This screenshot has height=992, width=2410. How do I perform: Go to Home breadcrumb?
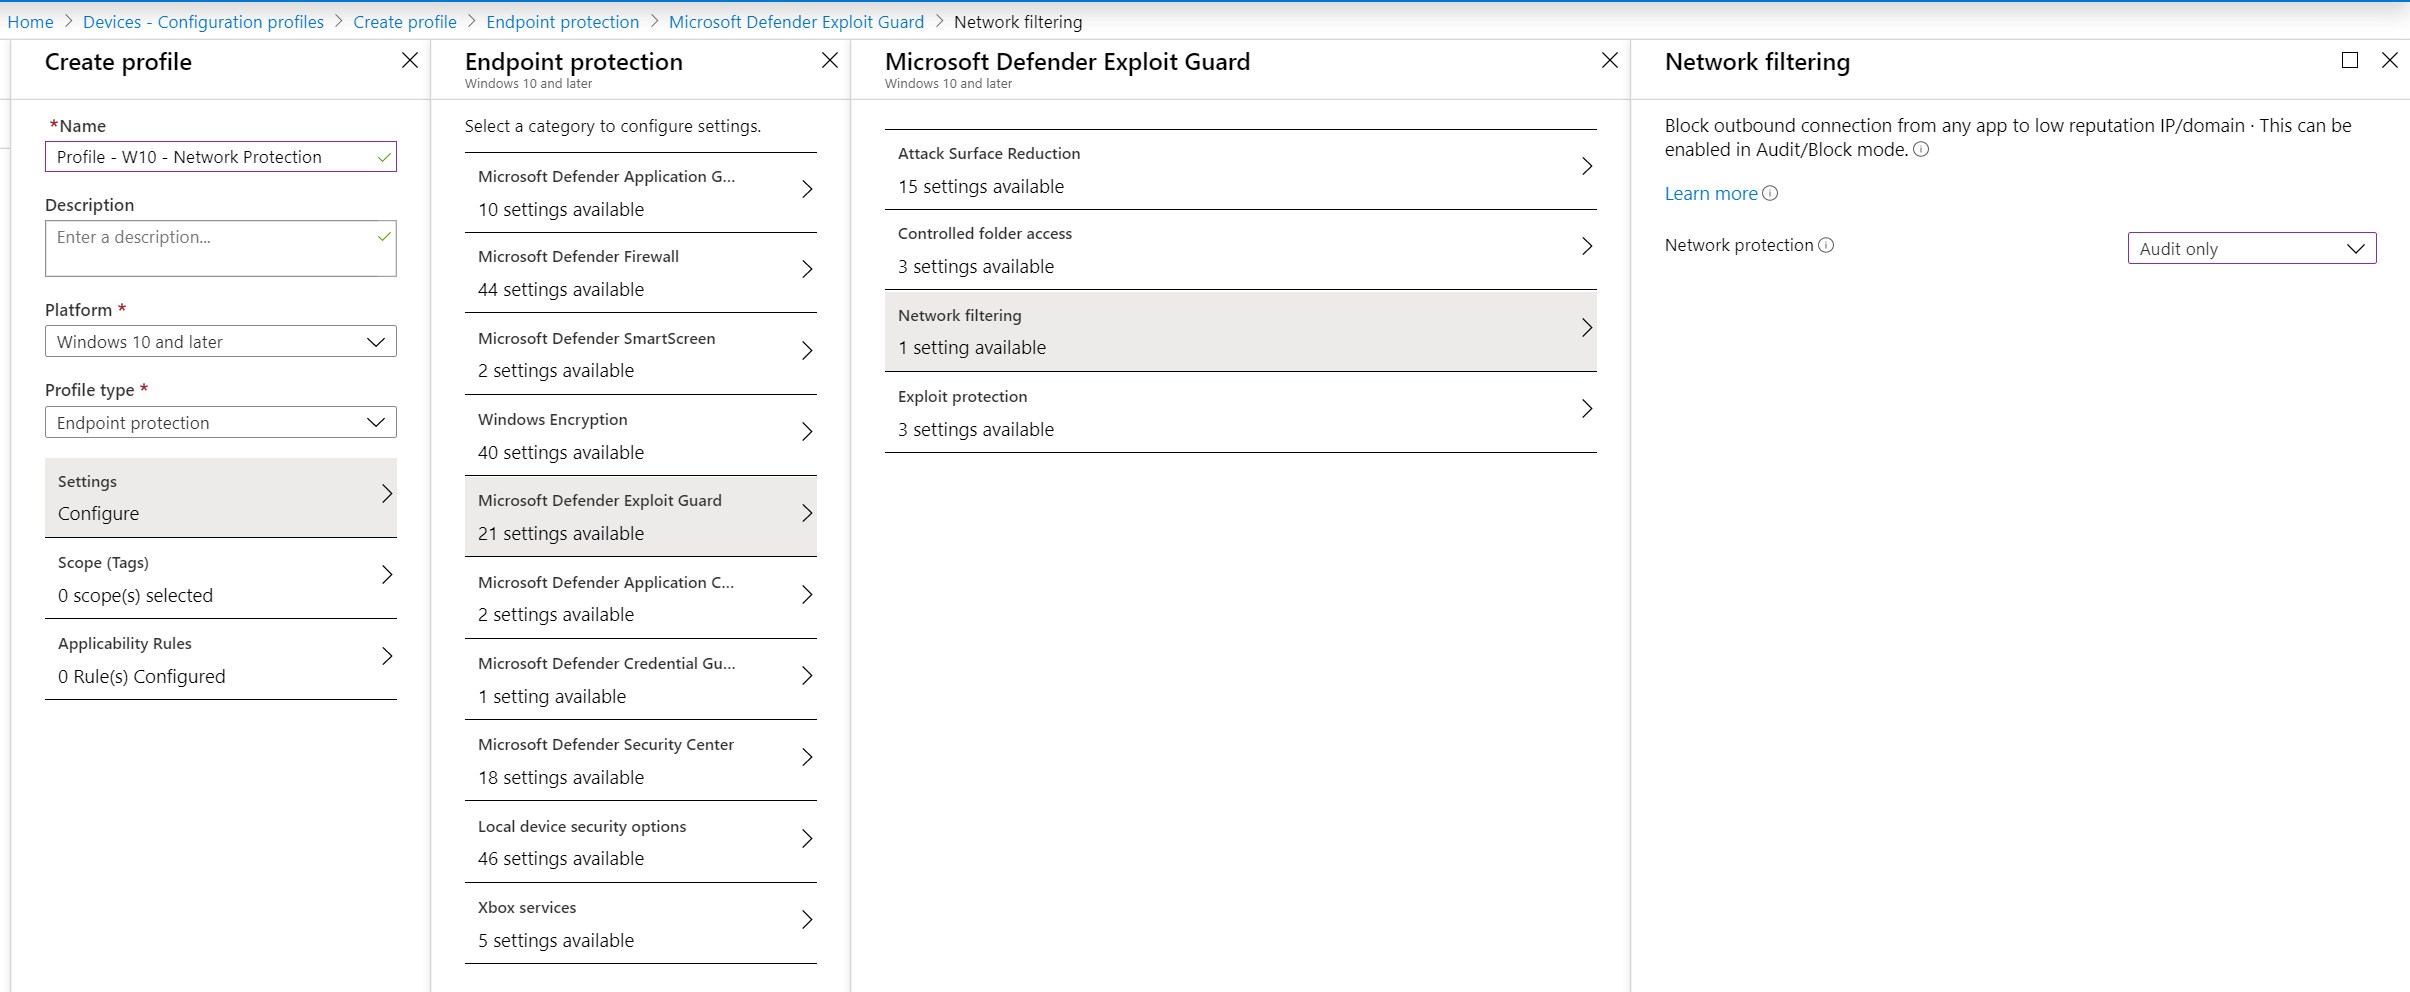[x=30, y=22]
